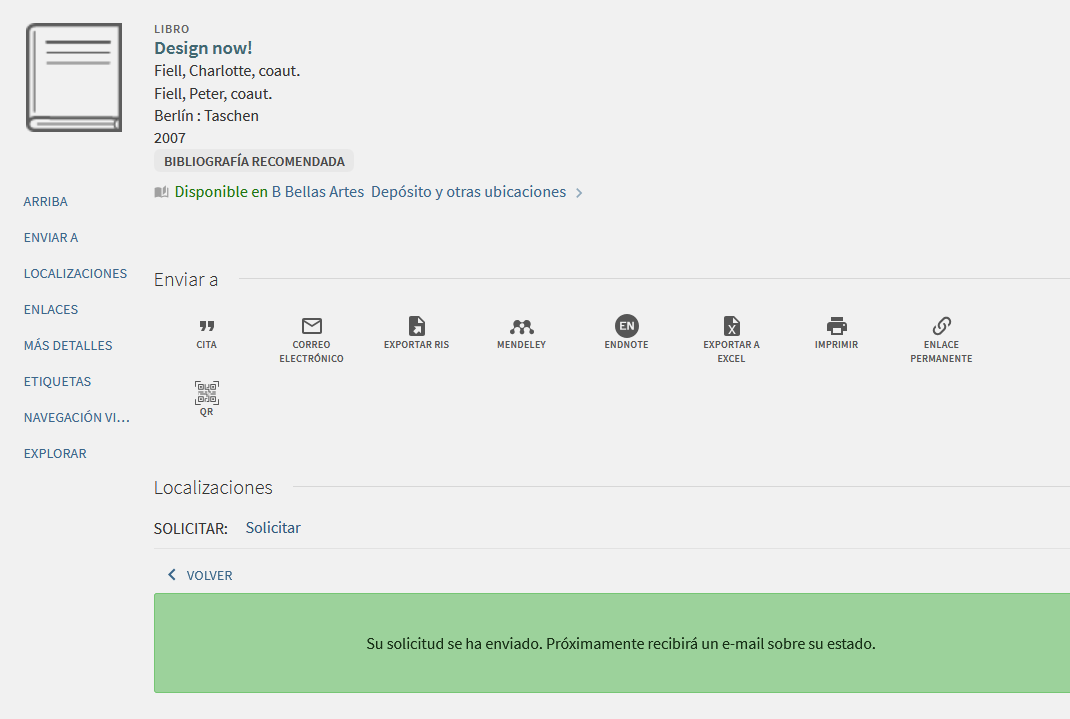Click the book cover thumbnail
1070x719 pixels.
(x=73, y=78)
